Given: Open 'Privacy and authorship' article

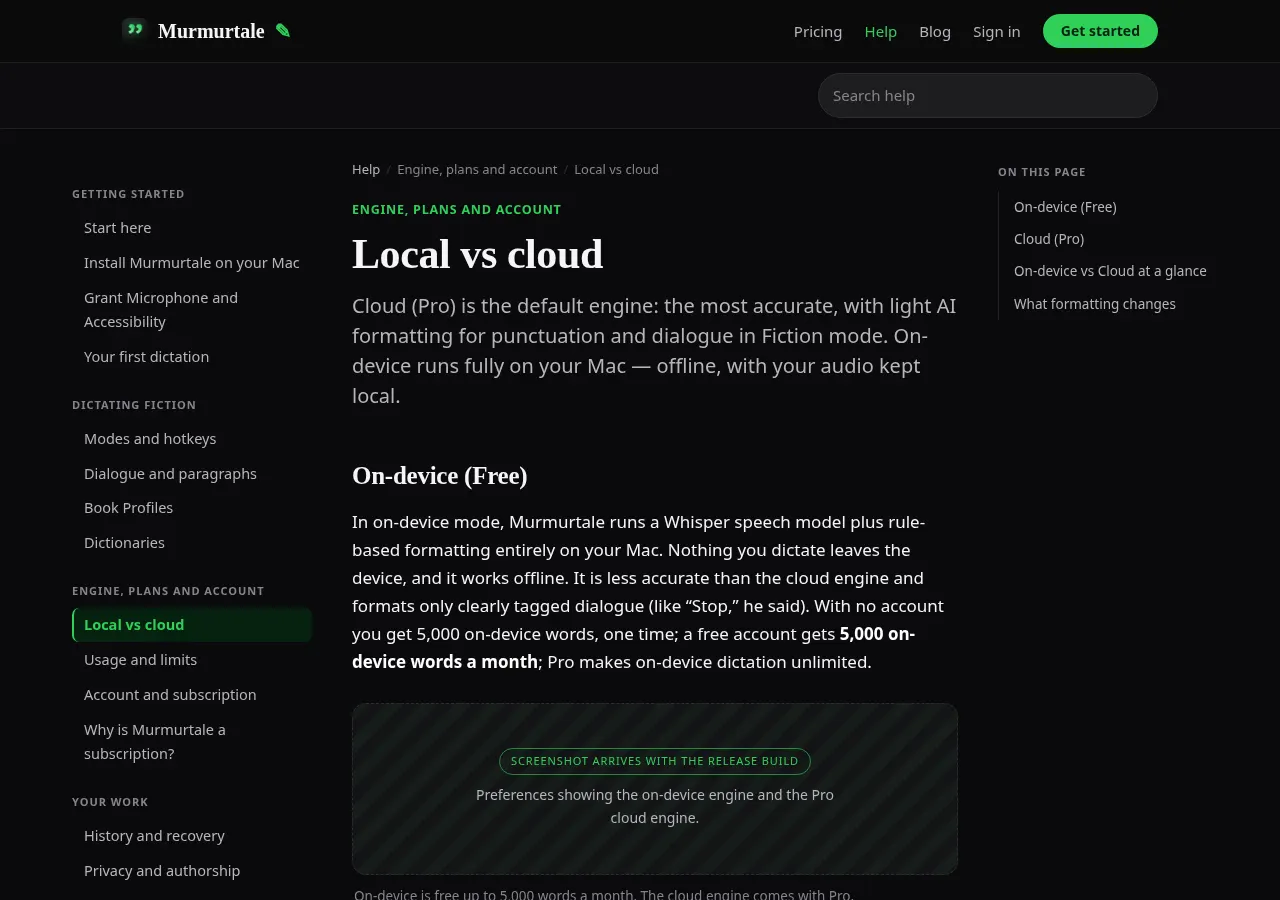Looking at the screenshot, I should pyautogui.click(x=192, y=871).
